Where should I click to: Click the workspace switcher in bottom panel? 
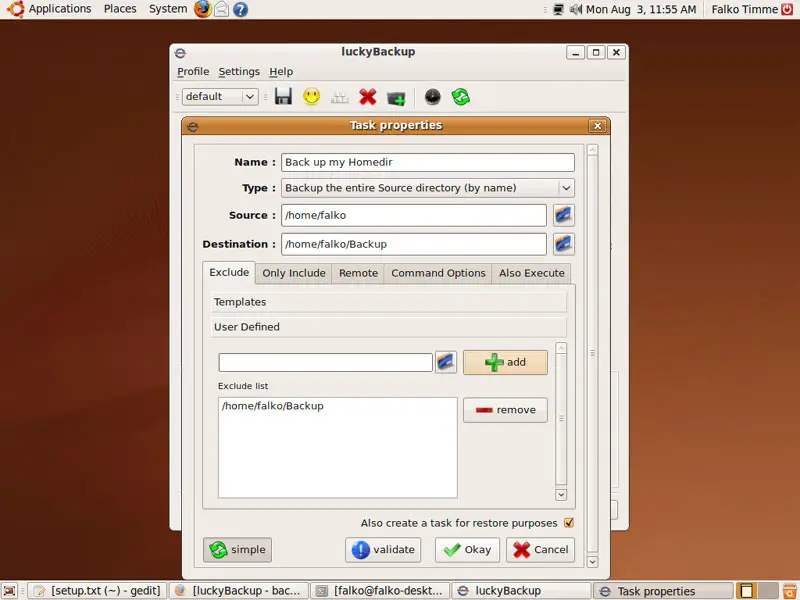tap(758, 591)
